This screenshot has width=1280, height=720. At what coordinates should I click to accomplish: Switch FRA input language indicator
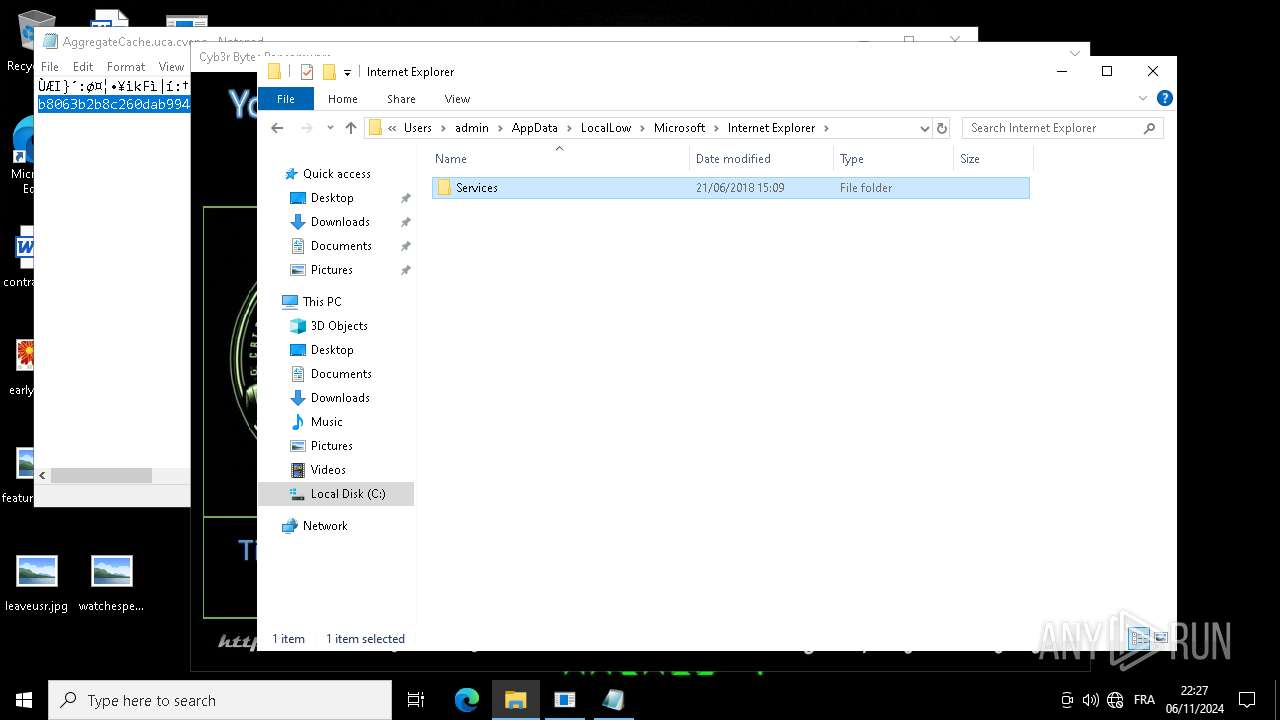coord(1144,700)
